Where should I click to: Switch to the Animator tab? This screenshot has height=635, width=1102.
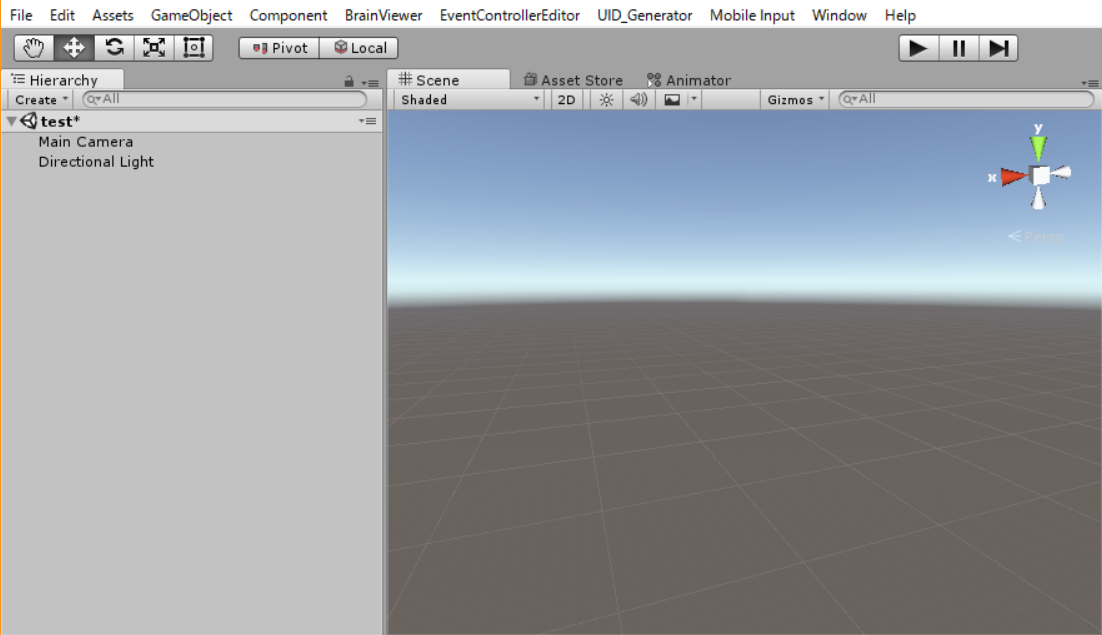click(689, 80)
